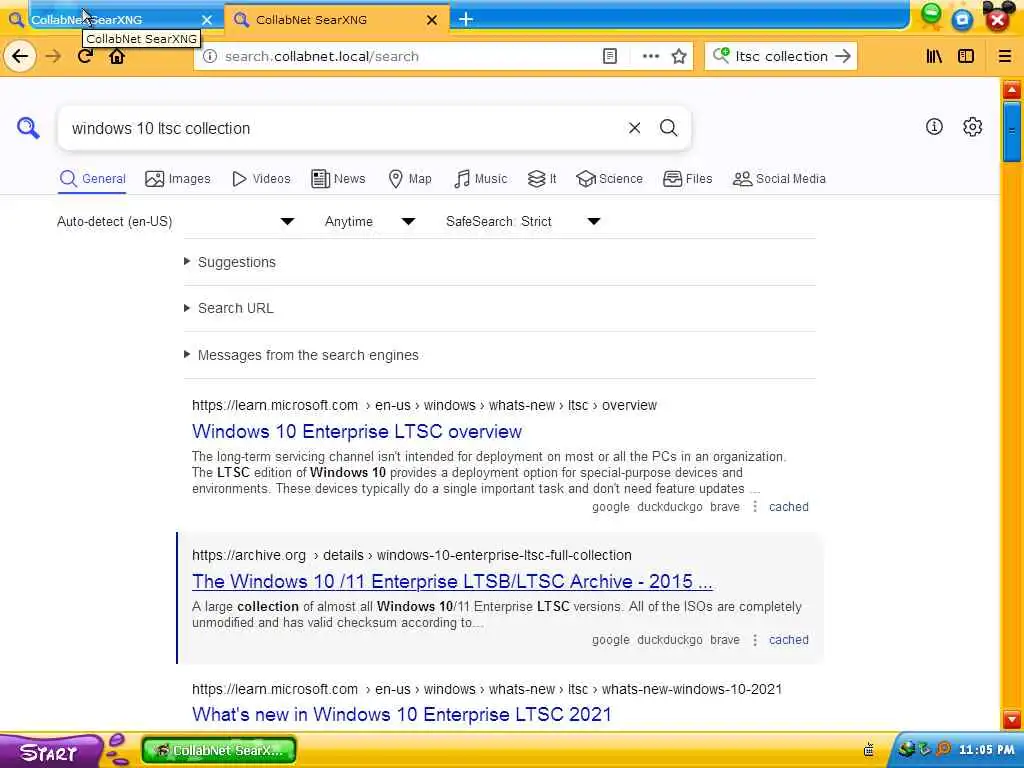Click the taskbar clock 11:05 PM
This screenshot has width=1024, height=768.
(986, 750)
